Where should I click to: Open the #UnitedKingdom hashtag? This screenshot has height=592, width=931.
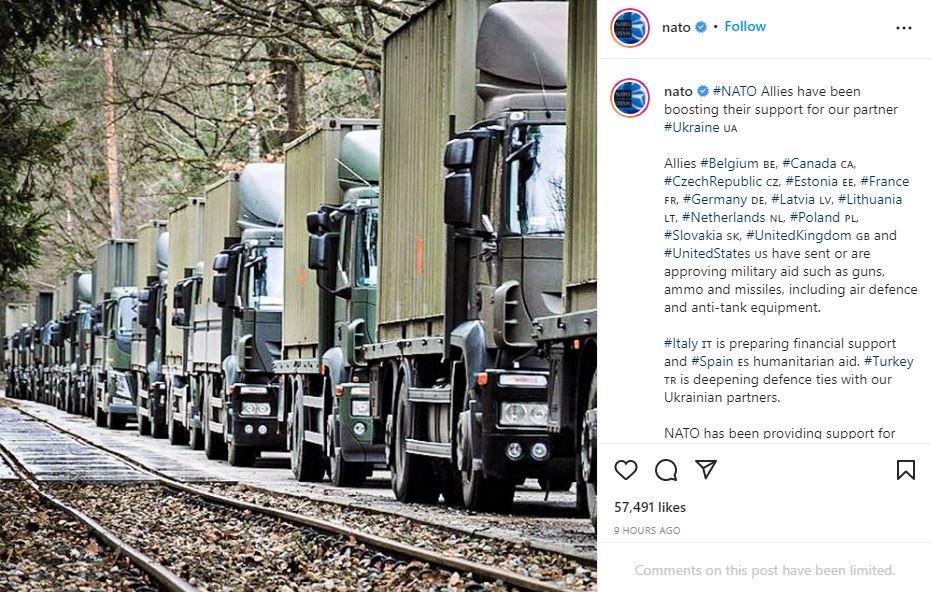pos(798,235)
